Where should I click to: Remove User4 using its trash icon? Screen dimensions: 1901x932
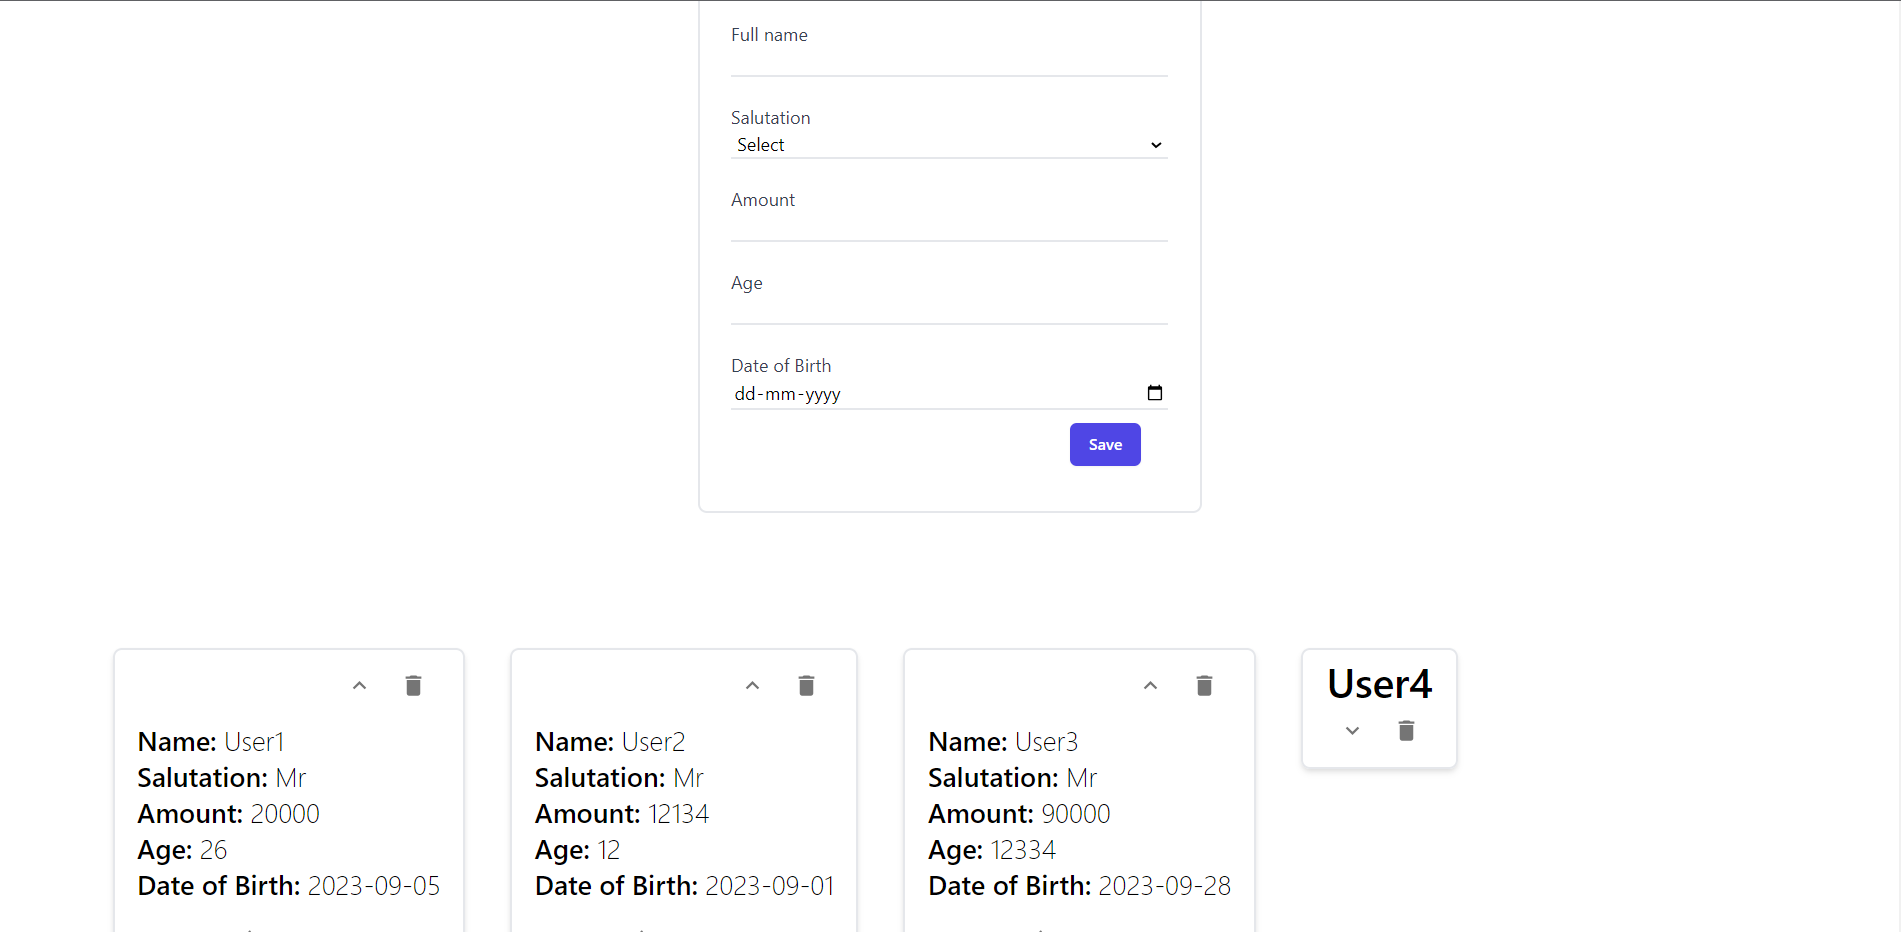(1406, 731)
